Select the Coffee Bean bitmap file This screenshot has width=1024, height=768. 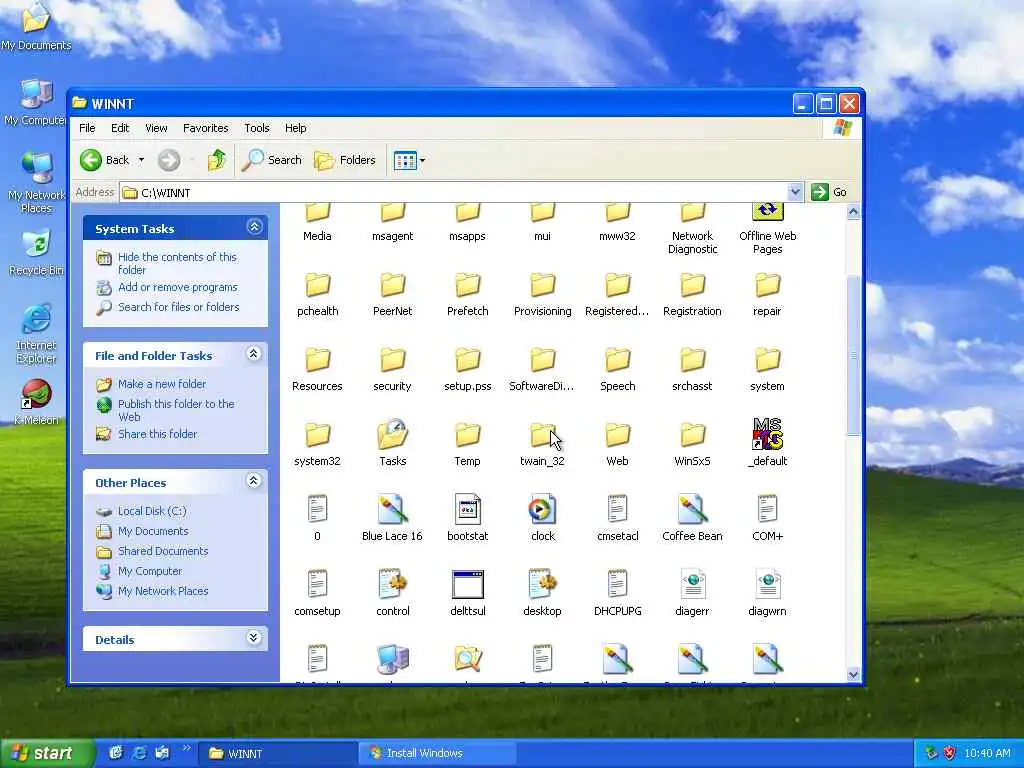[x=692, y=510]
